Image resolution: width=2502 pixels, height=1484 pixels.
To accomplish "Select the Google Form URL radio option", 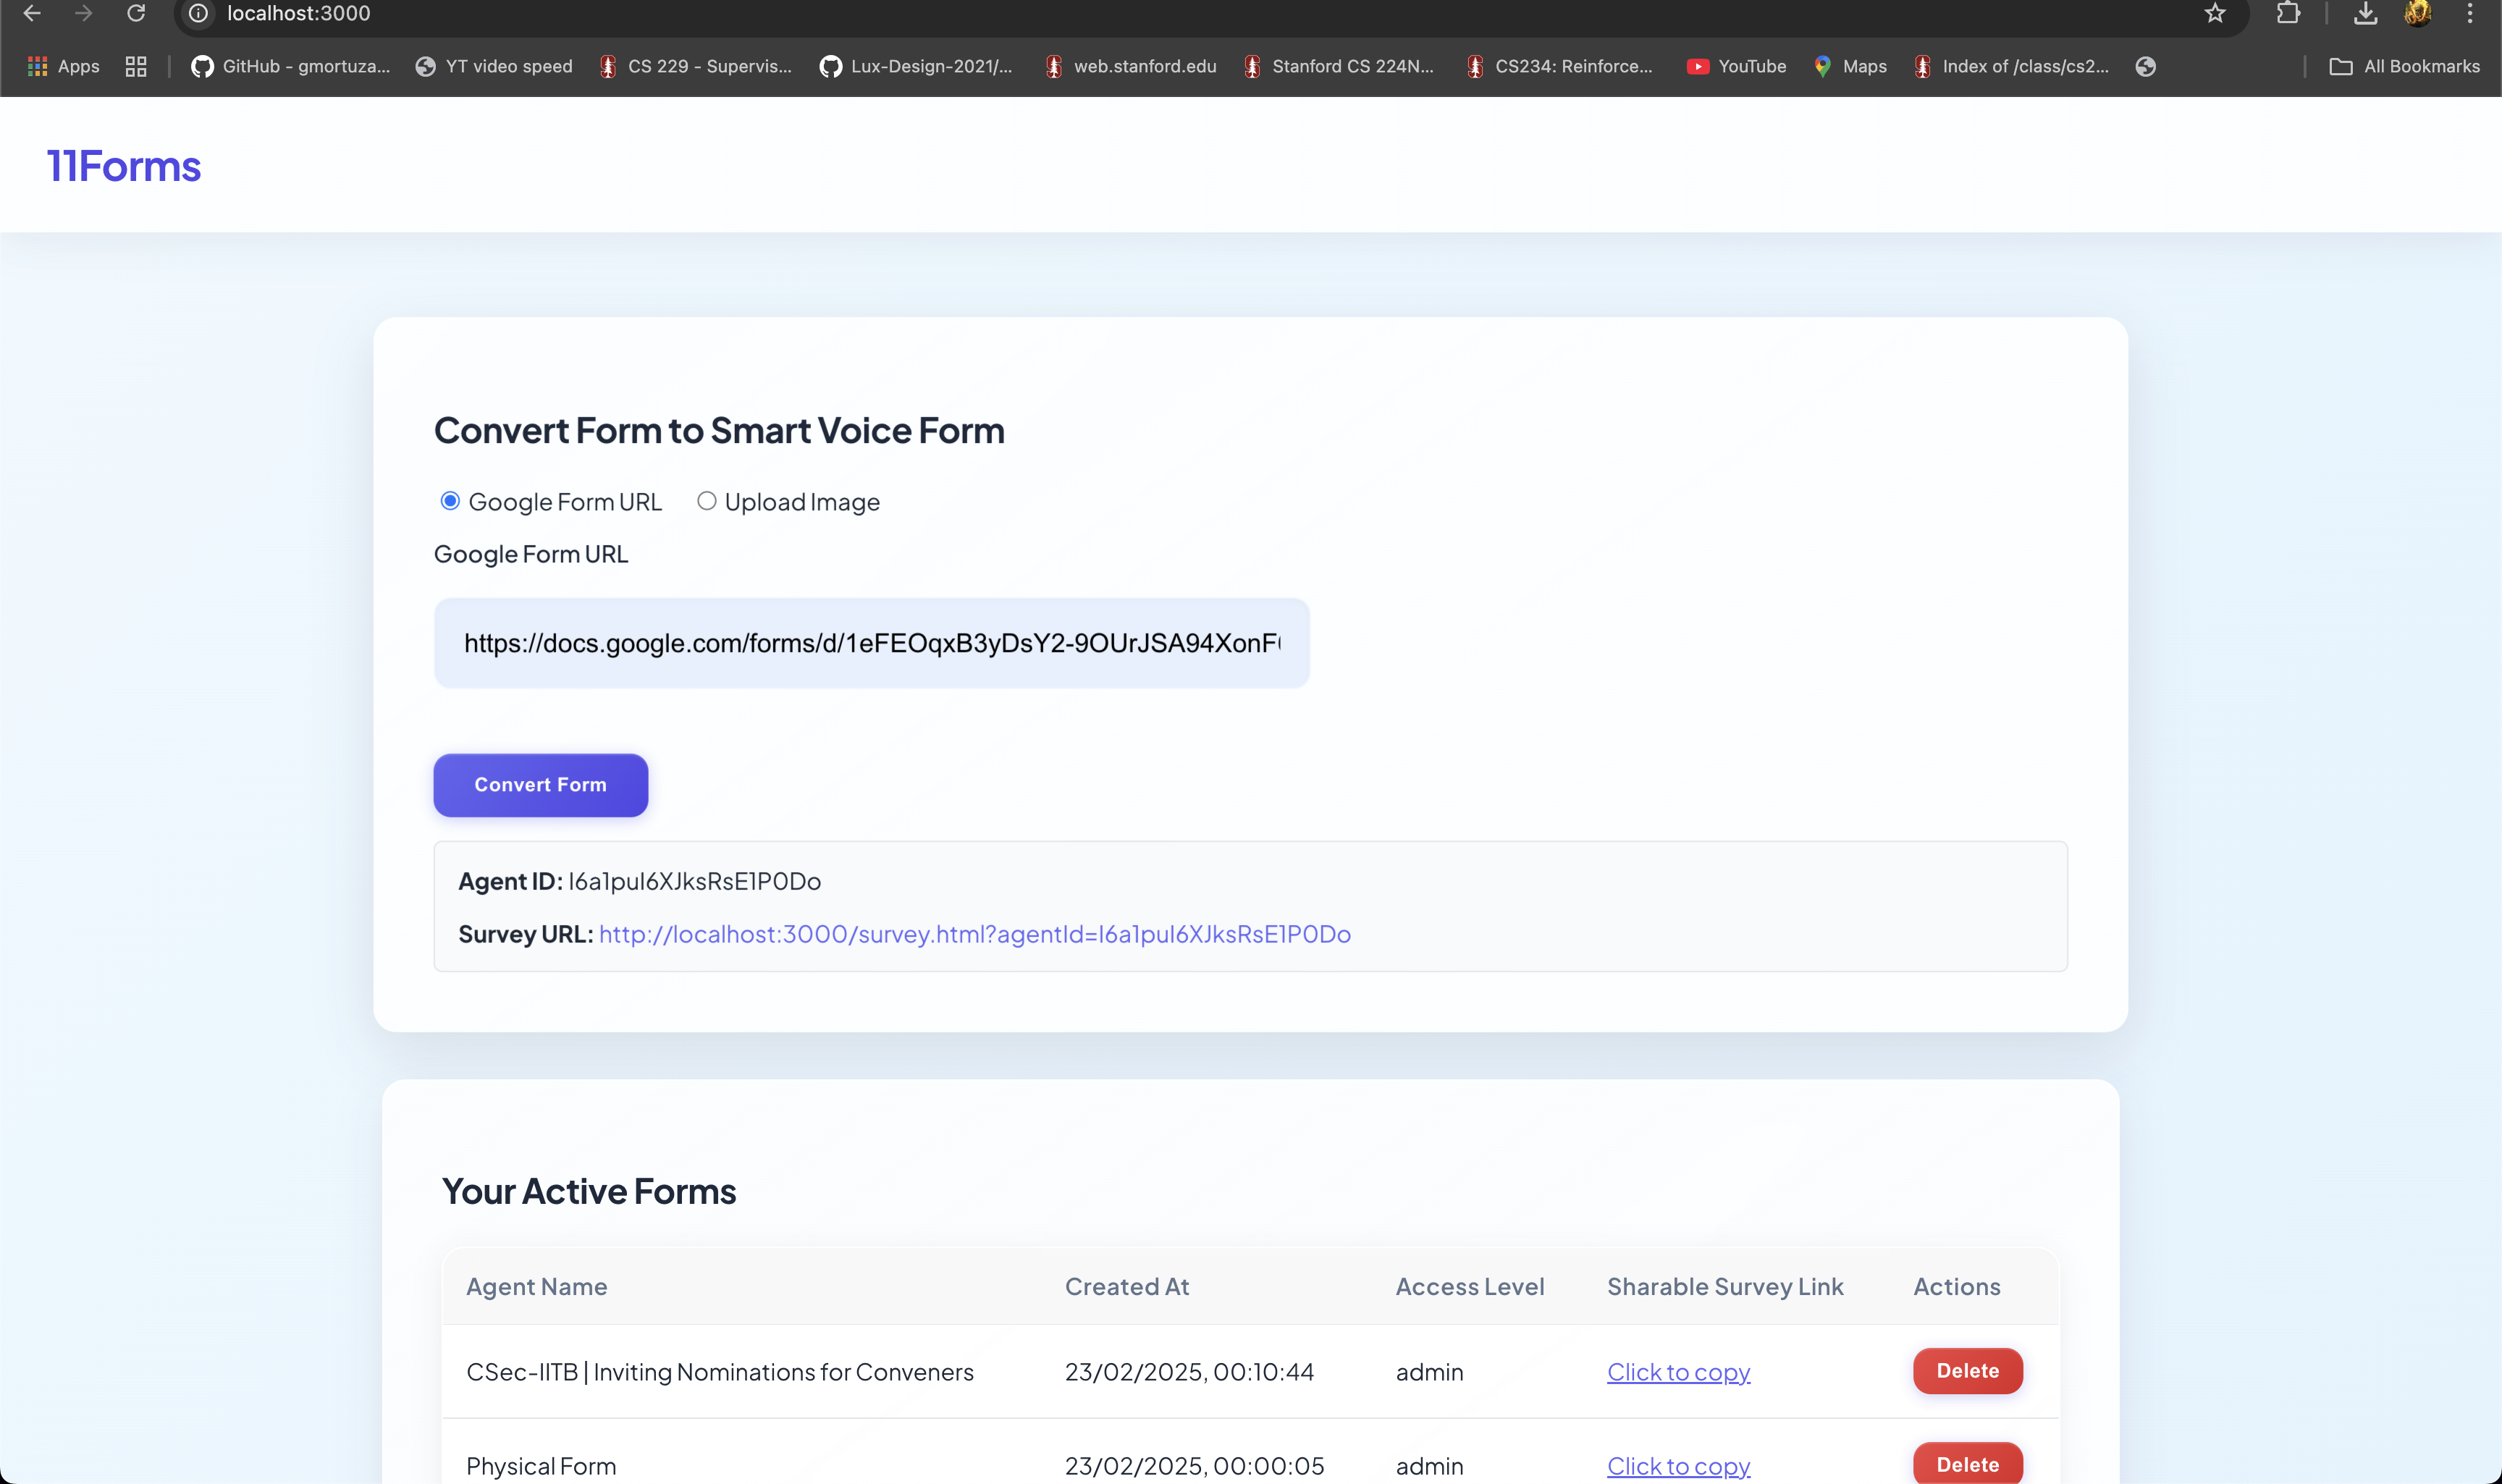I will pyautogui.click(x=450, y=501).
